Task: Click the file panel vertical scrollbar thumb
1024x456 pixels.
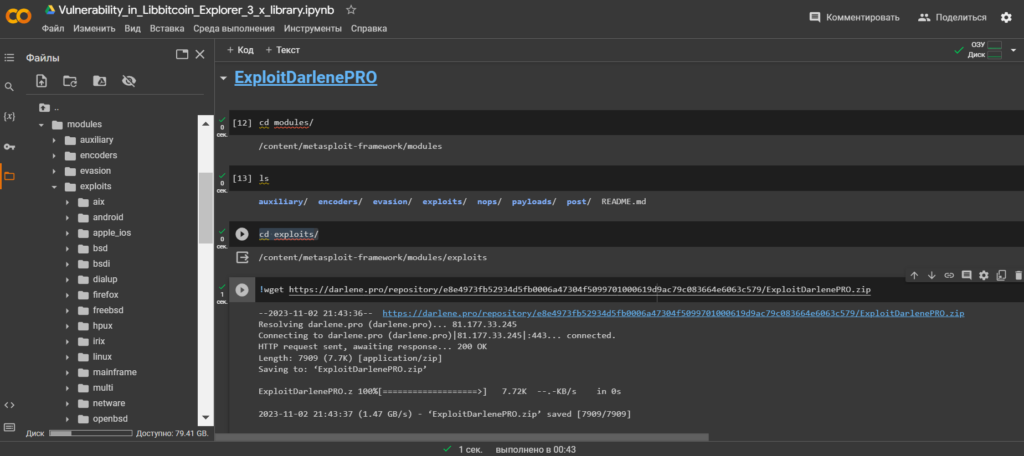Action: (x=205, y=206)
